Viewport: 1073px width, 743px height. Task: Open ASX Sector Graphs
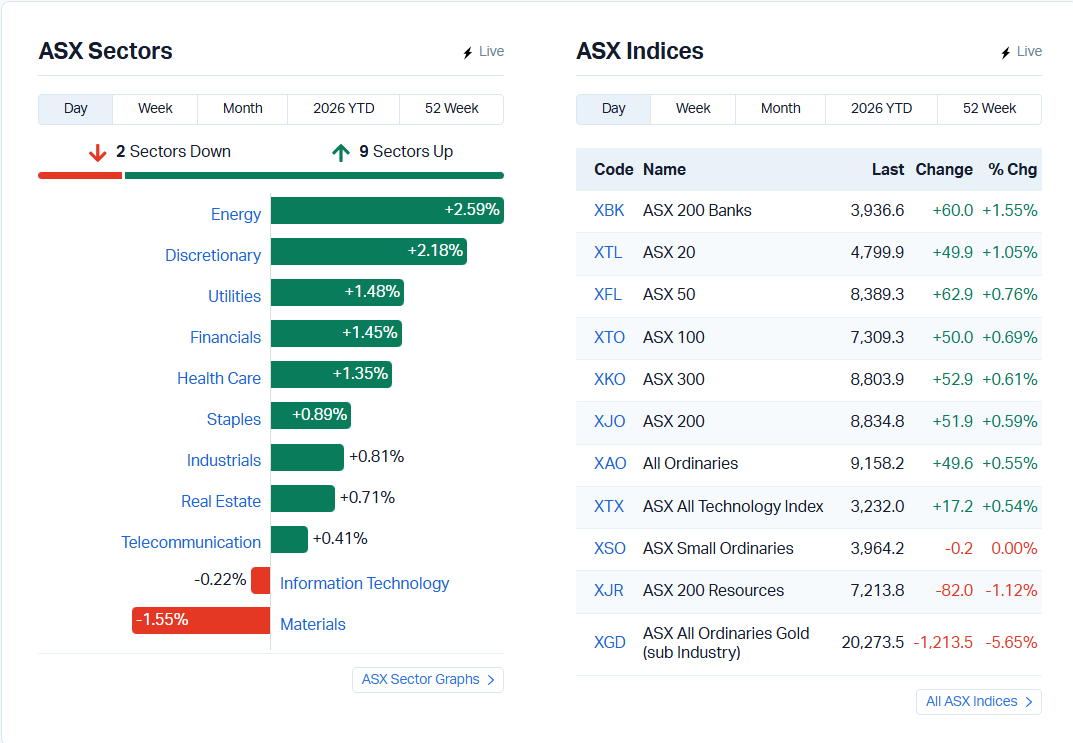point(420,680)
